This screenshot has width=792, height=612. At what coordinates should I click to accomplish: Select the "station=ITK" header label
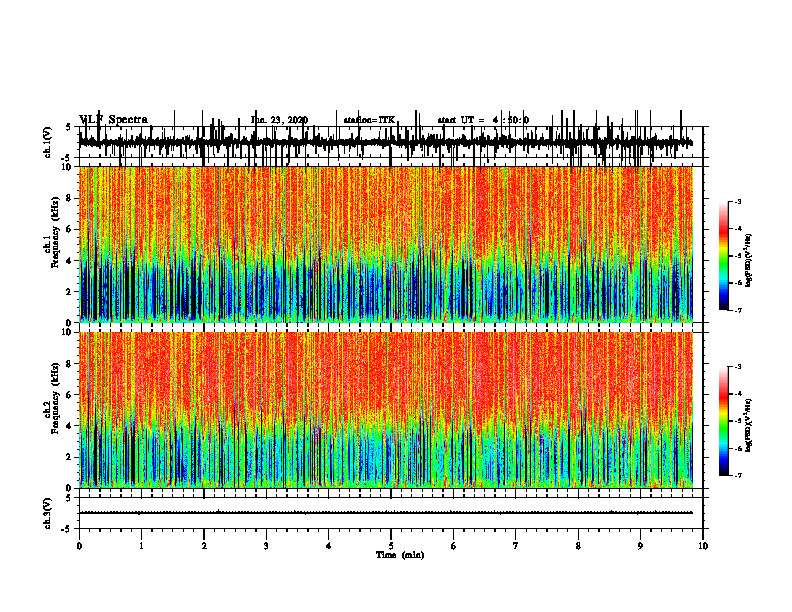369,120
